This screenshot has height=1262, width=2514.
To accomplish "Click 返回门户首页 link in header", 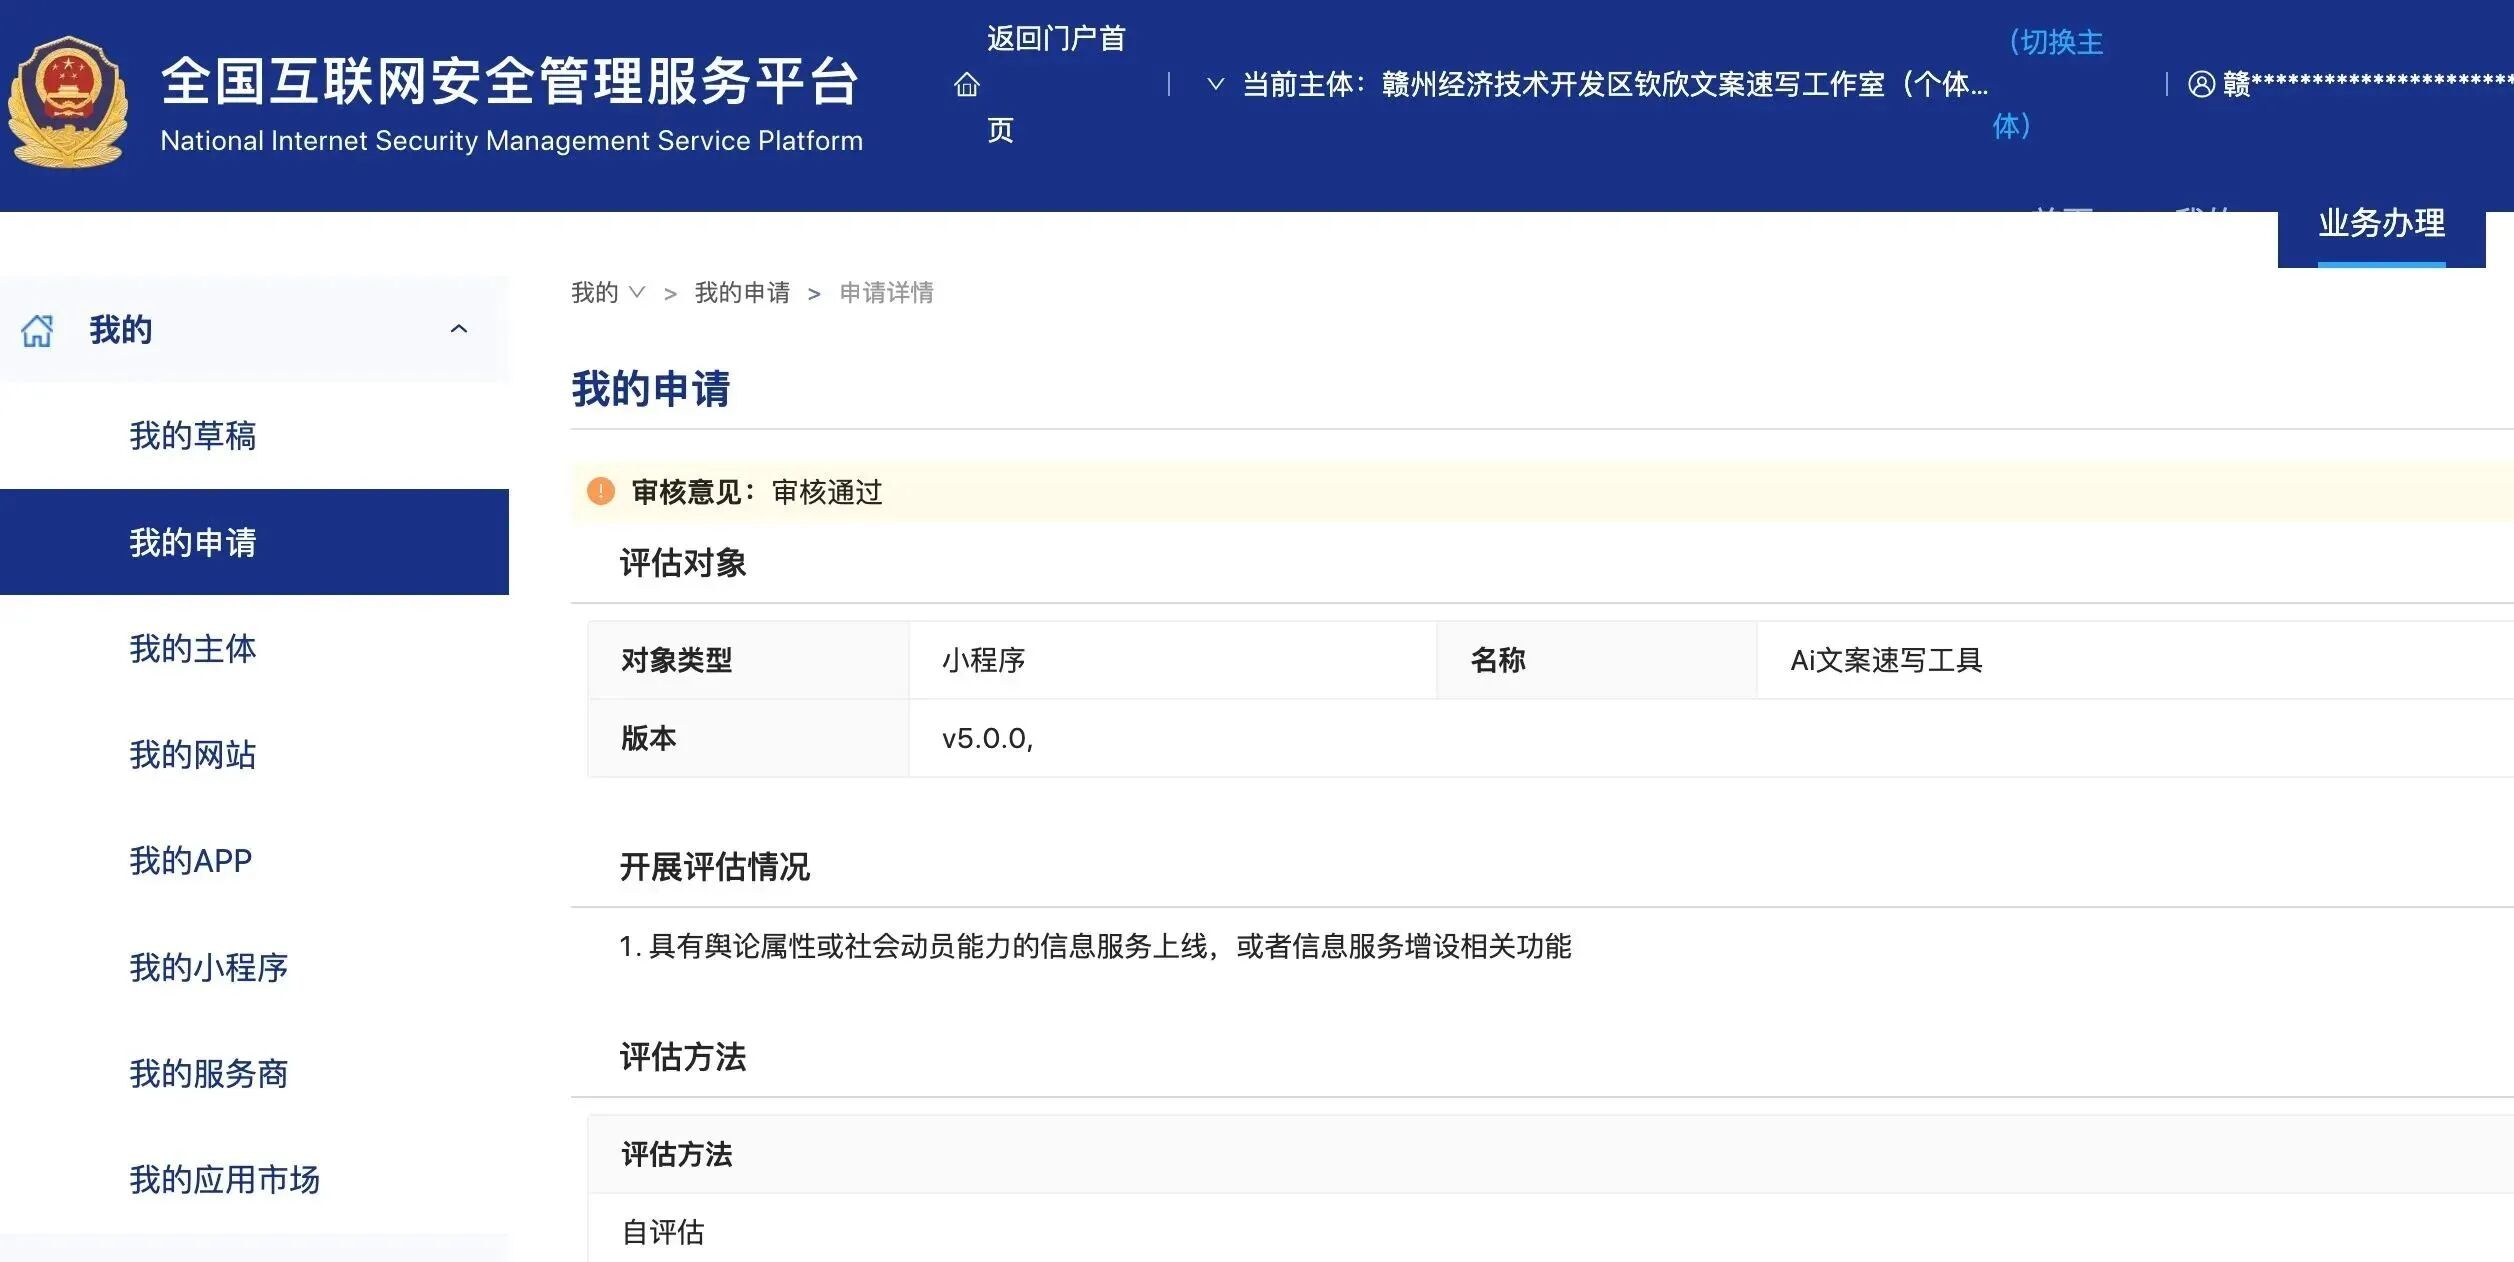I will (x=1055, y=40).
